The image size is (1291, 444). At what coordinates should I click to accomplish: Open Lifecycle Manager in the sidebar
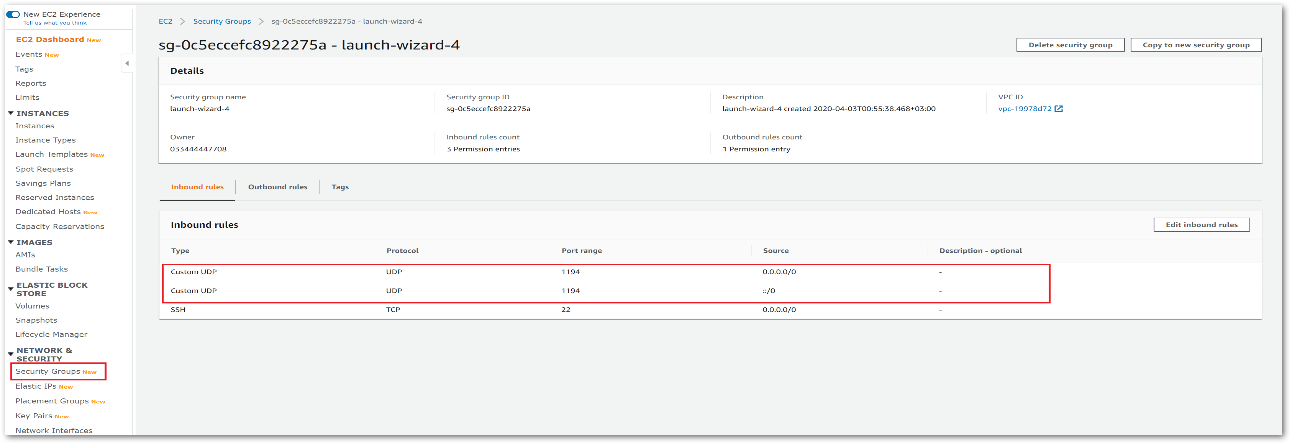[x=51, y=334]
